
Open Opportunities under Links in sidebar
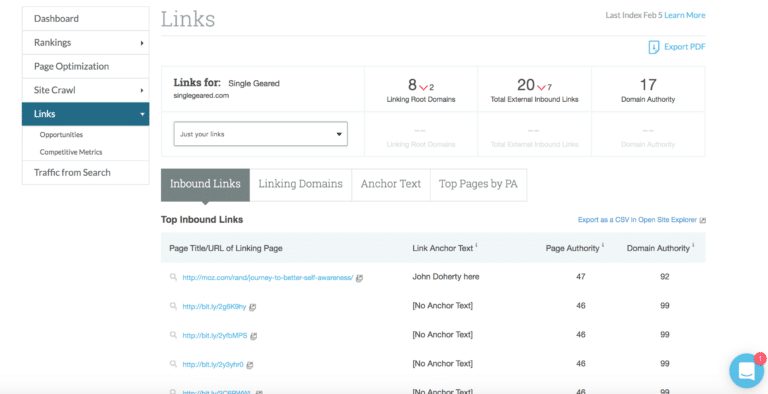click(61, 134)
